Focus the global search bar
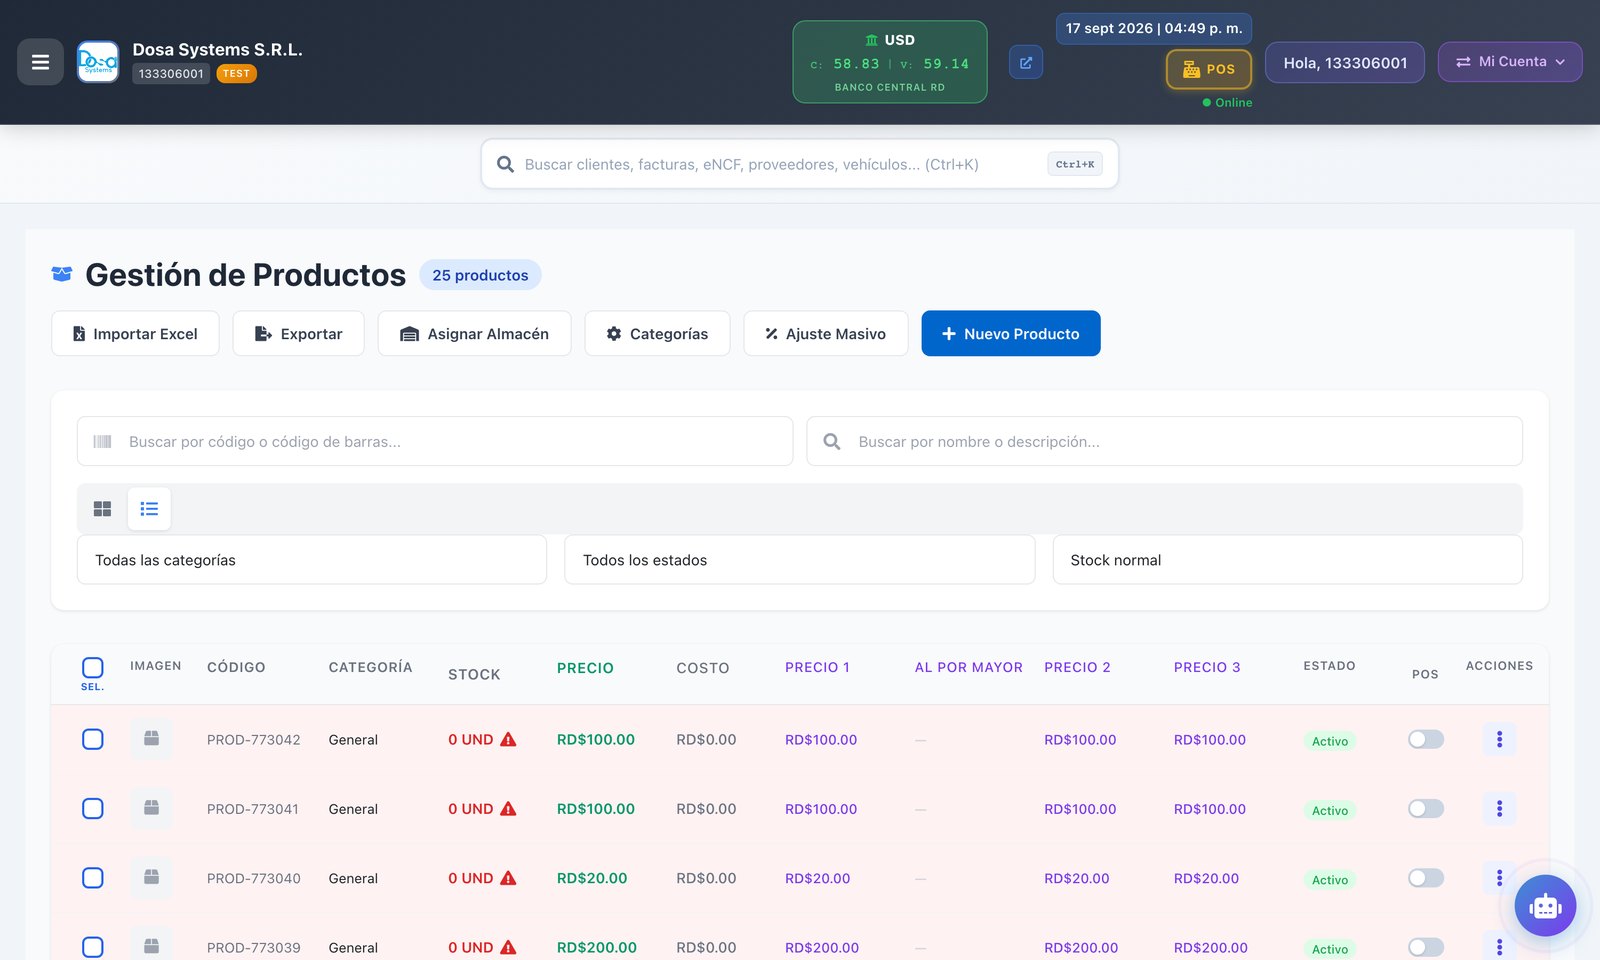The image size is (1600, 960). tap(799, 164)
